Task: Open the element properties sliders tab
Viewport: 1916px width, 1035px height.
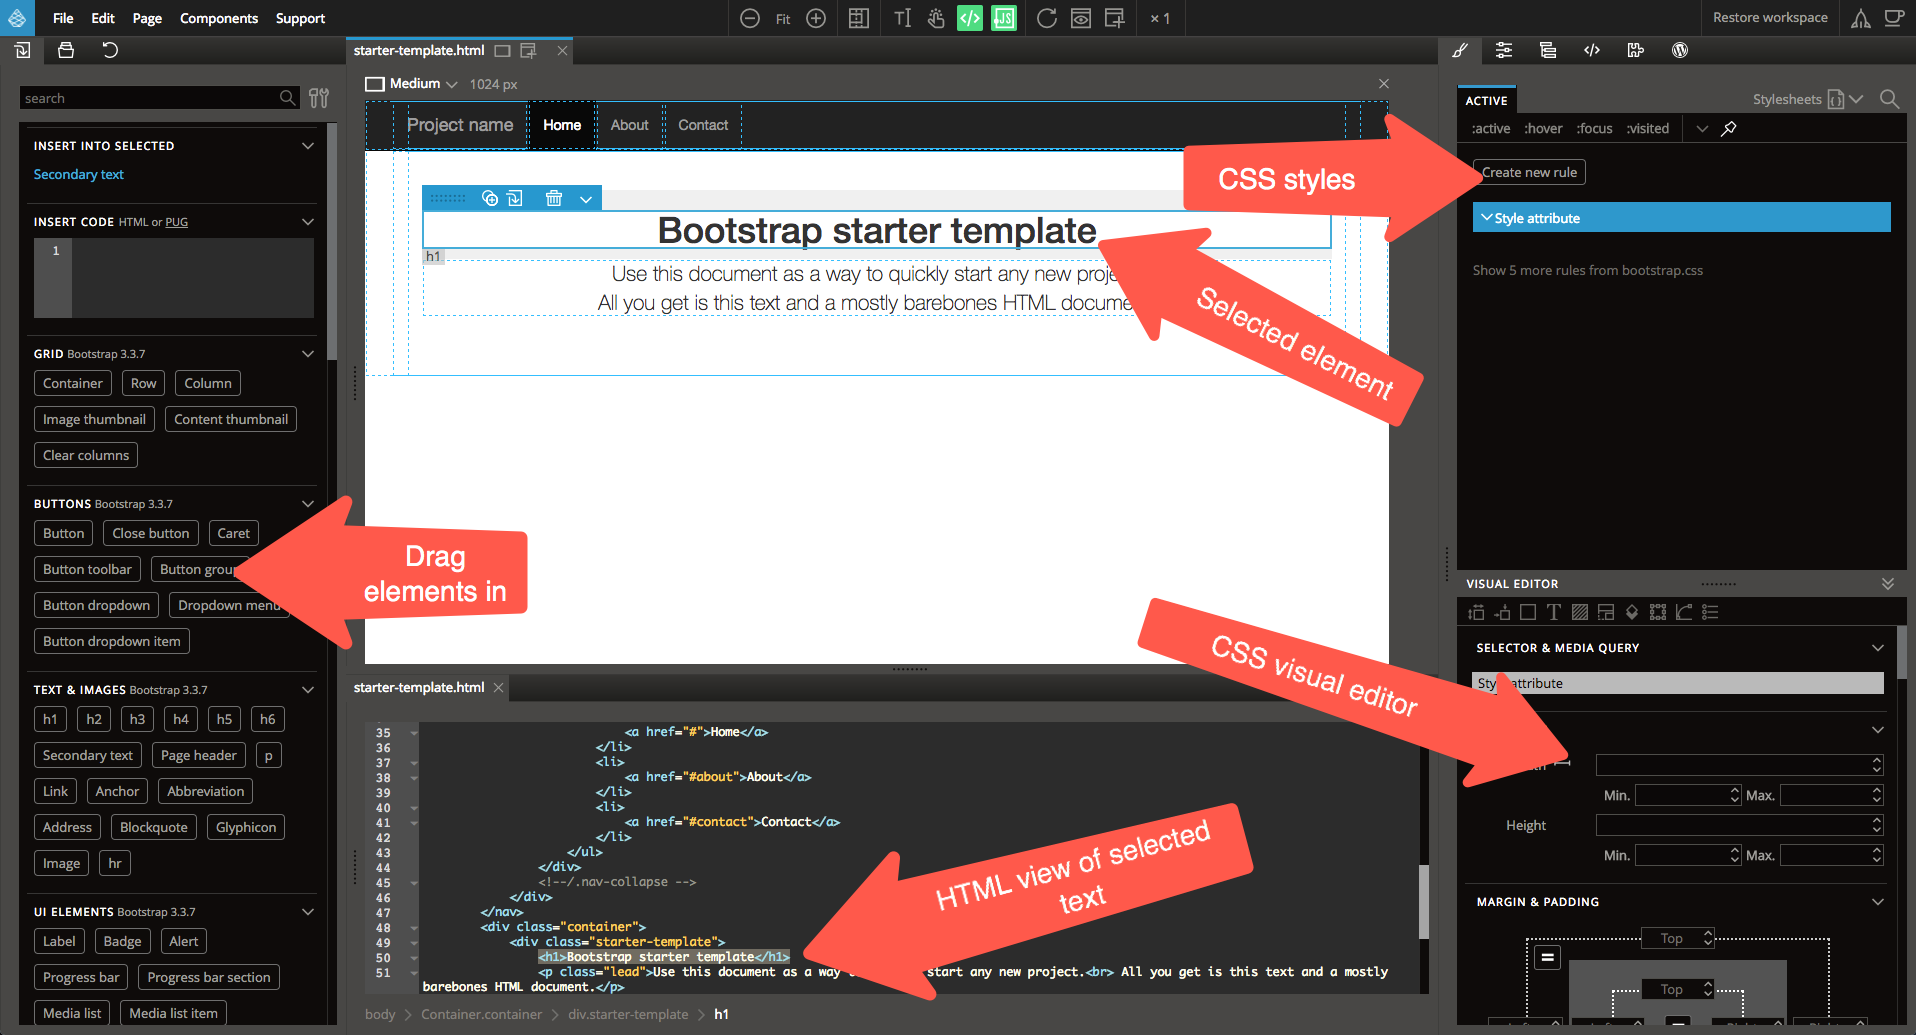Action: coord(1504,50)
